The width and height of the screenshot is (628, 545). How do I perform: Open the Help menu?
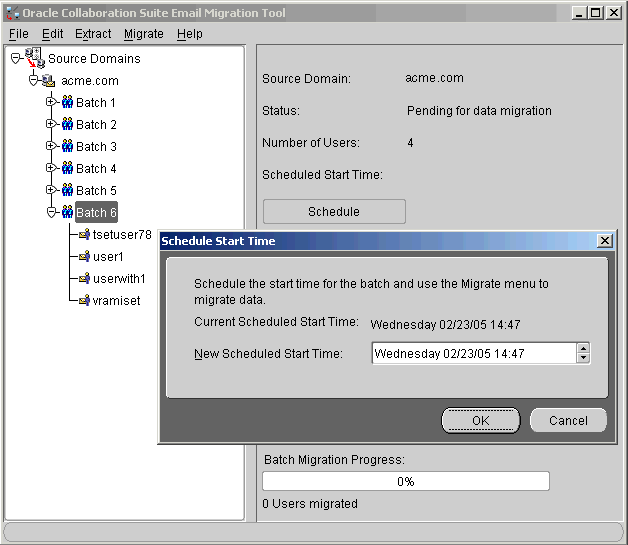point(189,34)
